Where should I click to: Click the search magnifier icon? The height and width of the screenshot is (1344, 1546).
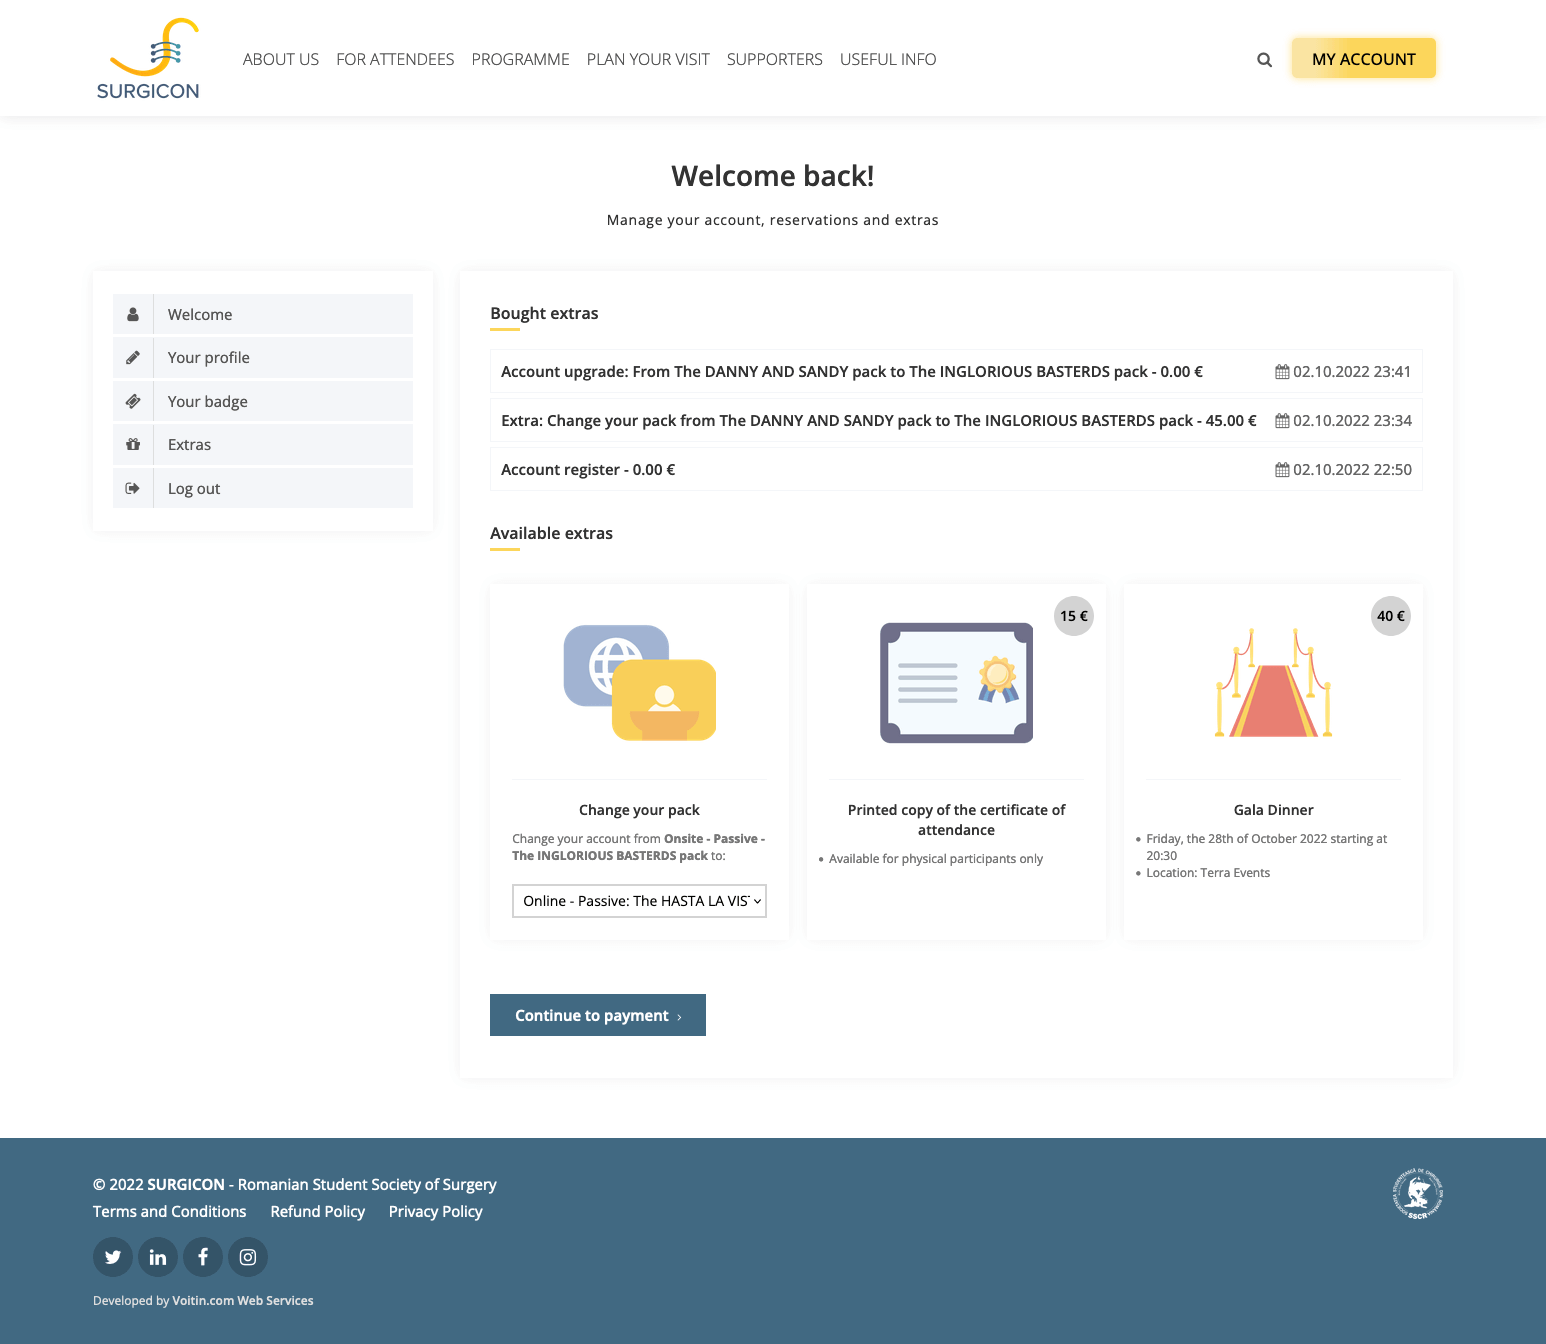(x=1264, y=60)
